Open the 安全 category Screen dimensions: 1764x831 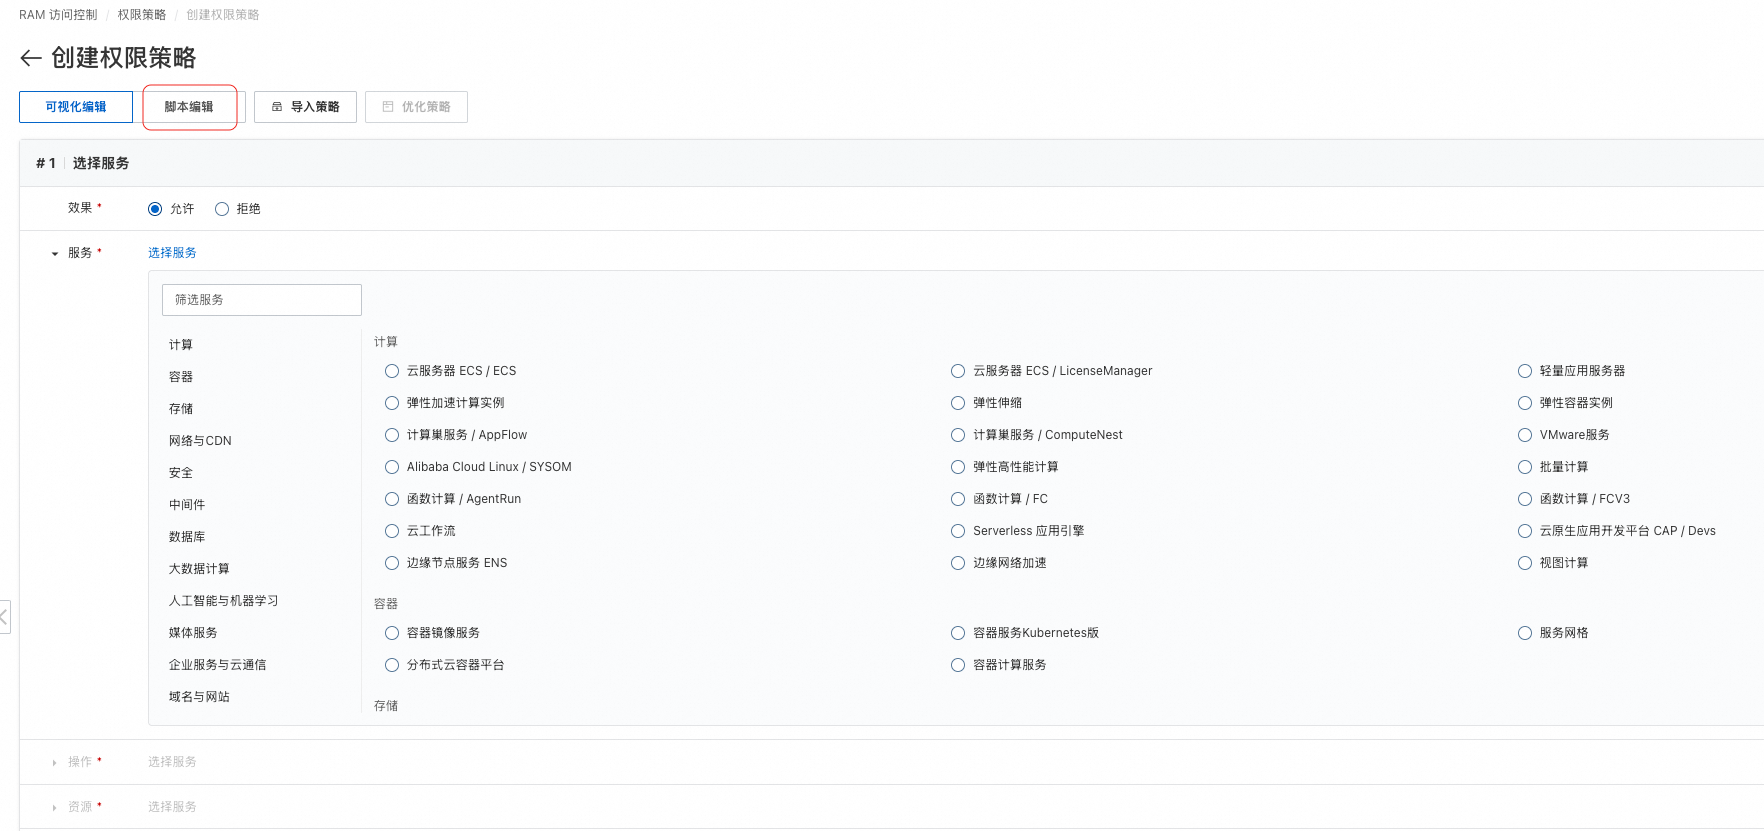[x=181, y=473]
